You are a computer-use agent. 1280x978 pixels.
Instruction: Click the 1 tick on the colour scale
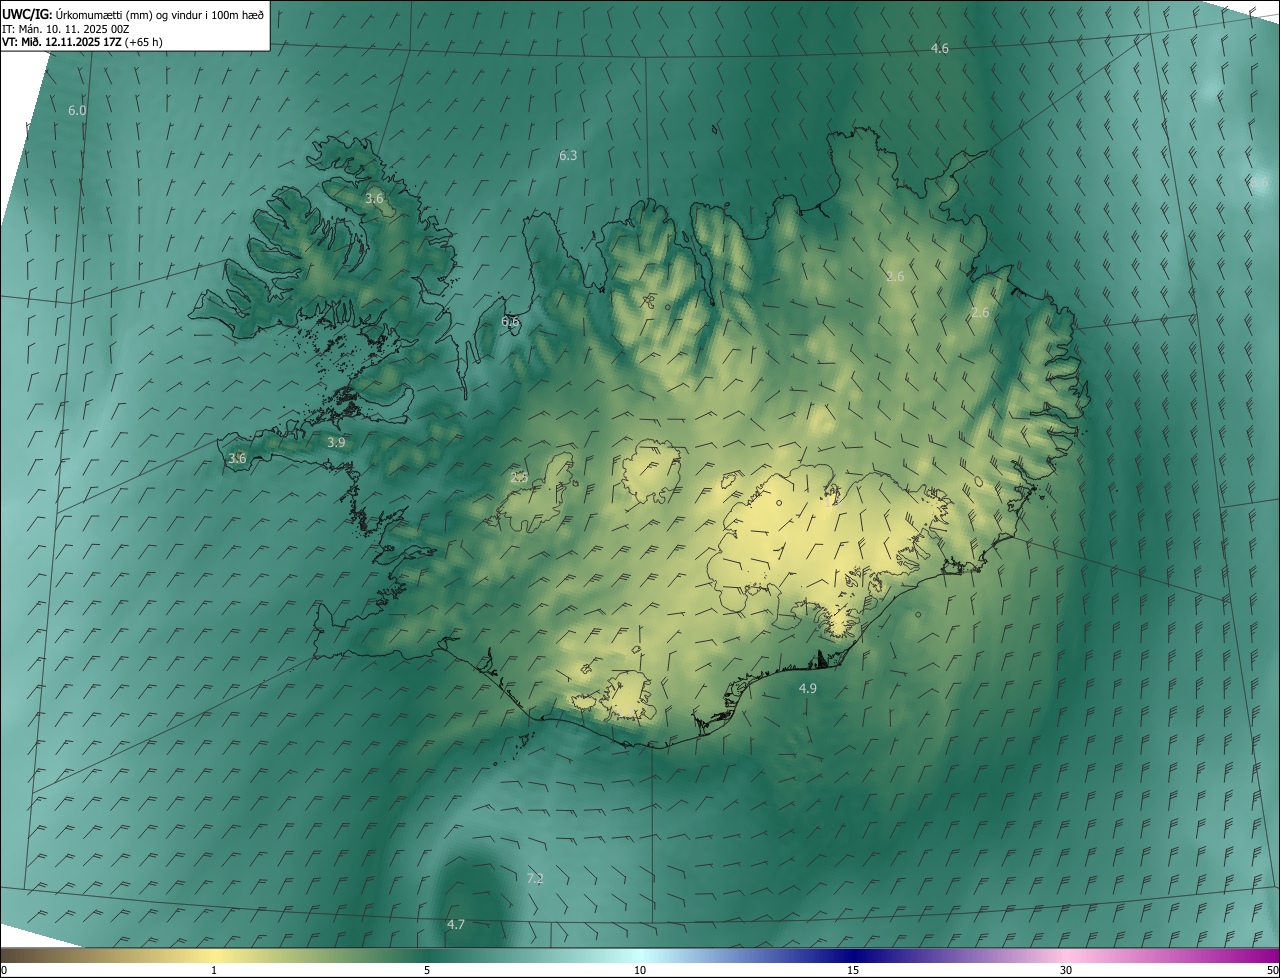click(214, 971)
